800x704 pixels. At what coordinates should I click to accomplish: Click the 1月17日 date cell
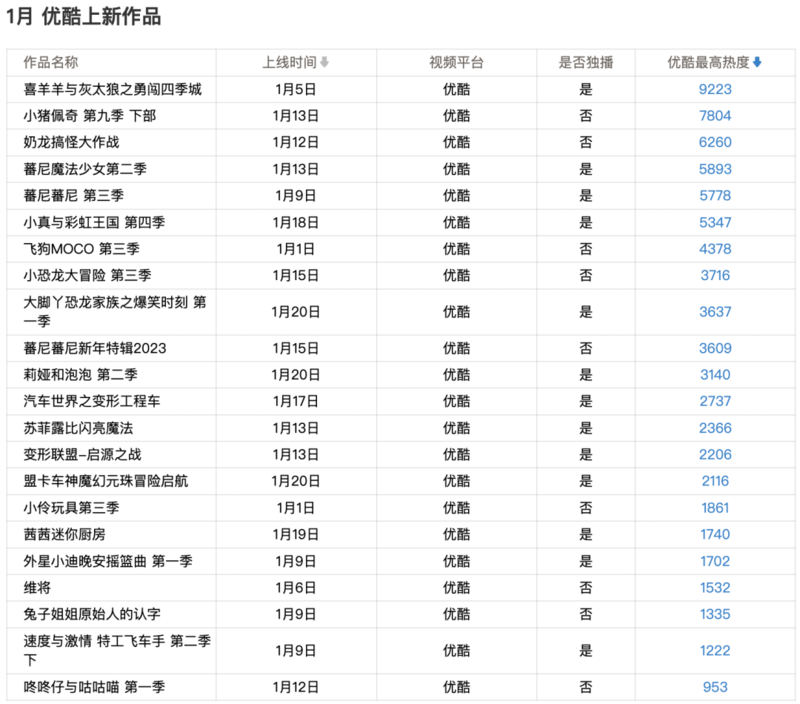(296, 401)
